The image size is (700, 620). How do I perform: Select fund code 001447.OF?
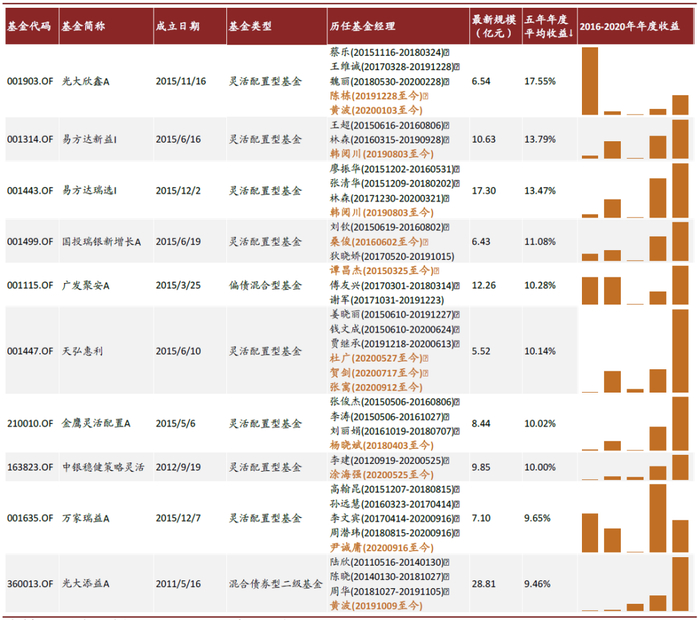pyautogui.click(x=30, y=351)
